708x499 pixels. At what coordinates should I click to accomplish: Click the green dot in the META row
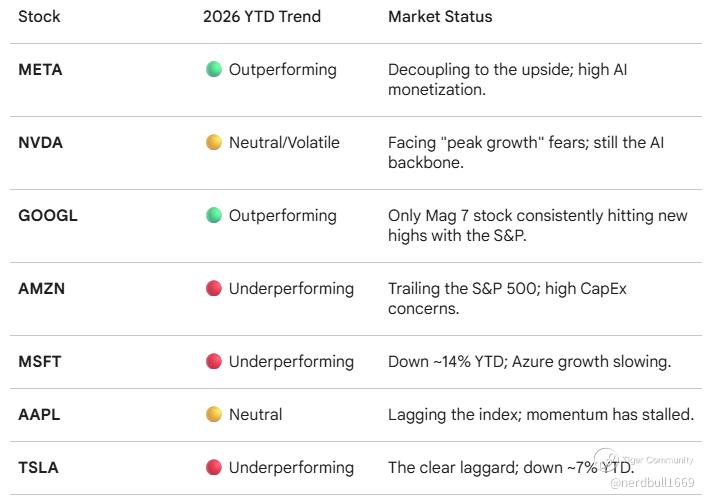point(214,70)
